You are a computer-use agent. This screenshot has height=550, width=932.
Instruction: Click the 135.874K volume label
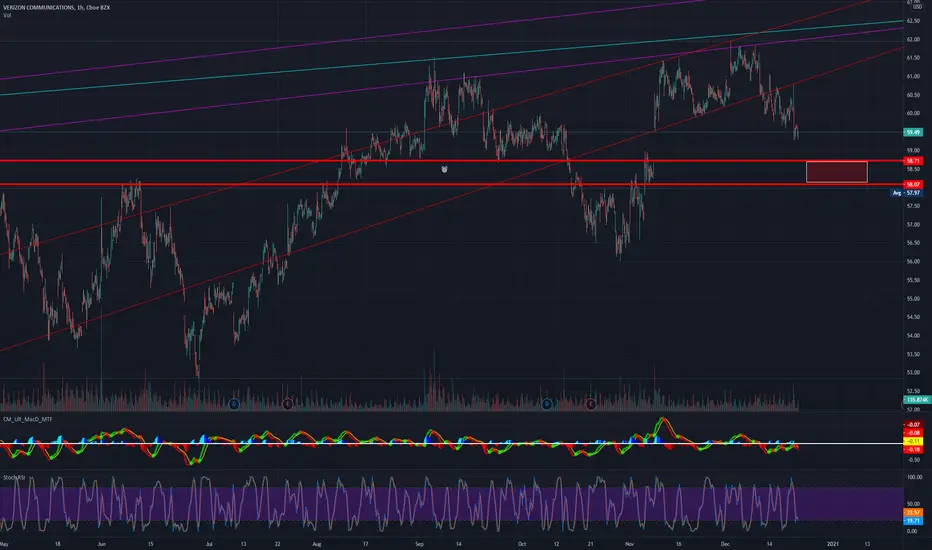[x=917, y=400]
